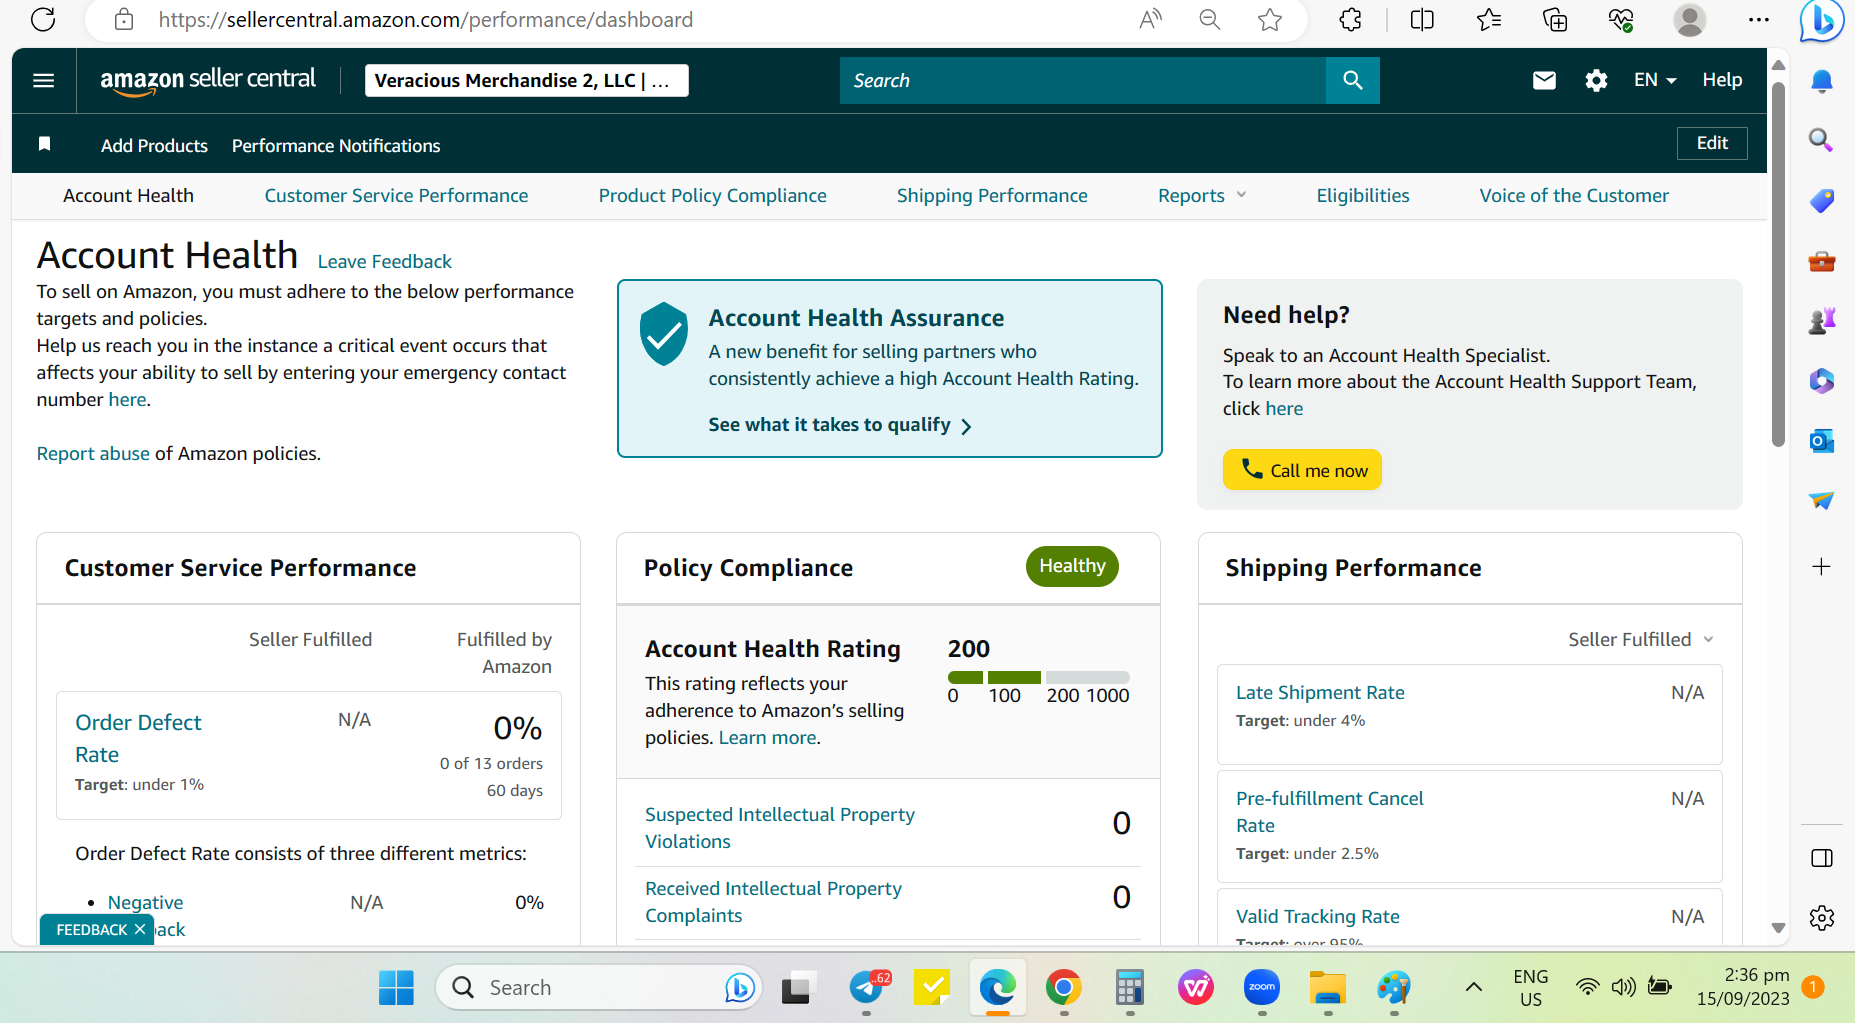
Task: Open Bing Copilot icon in the sidebar
Action: (x=1821, y=20)
